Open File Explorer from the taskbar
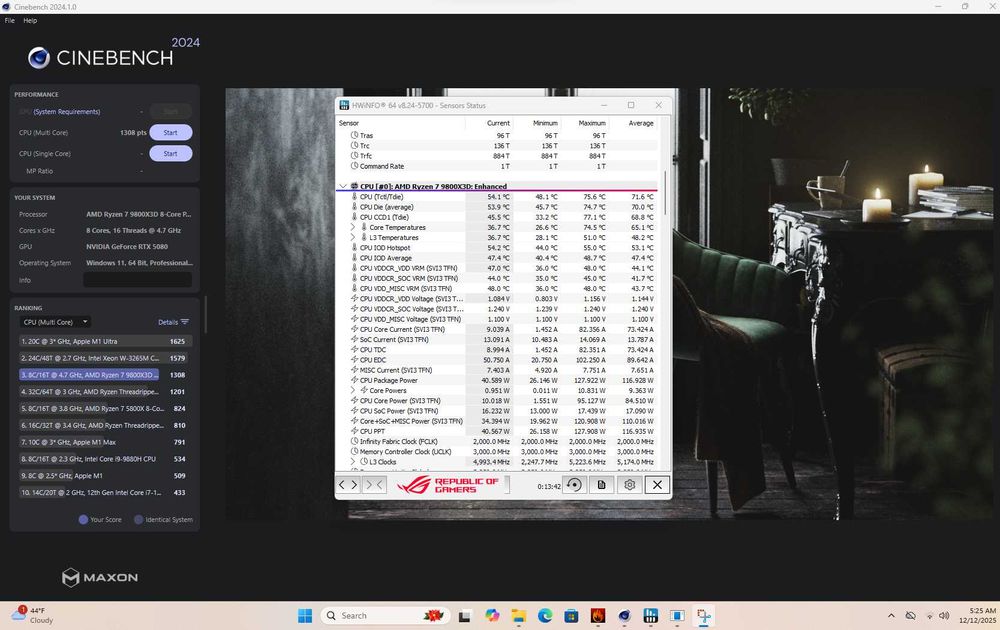1000x630 pixels. [518, 615]
